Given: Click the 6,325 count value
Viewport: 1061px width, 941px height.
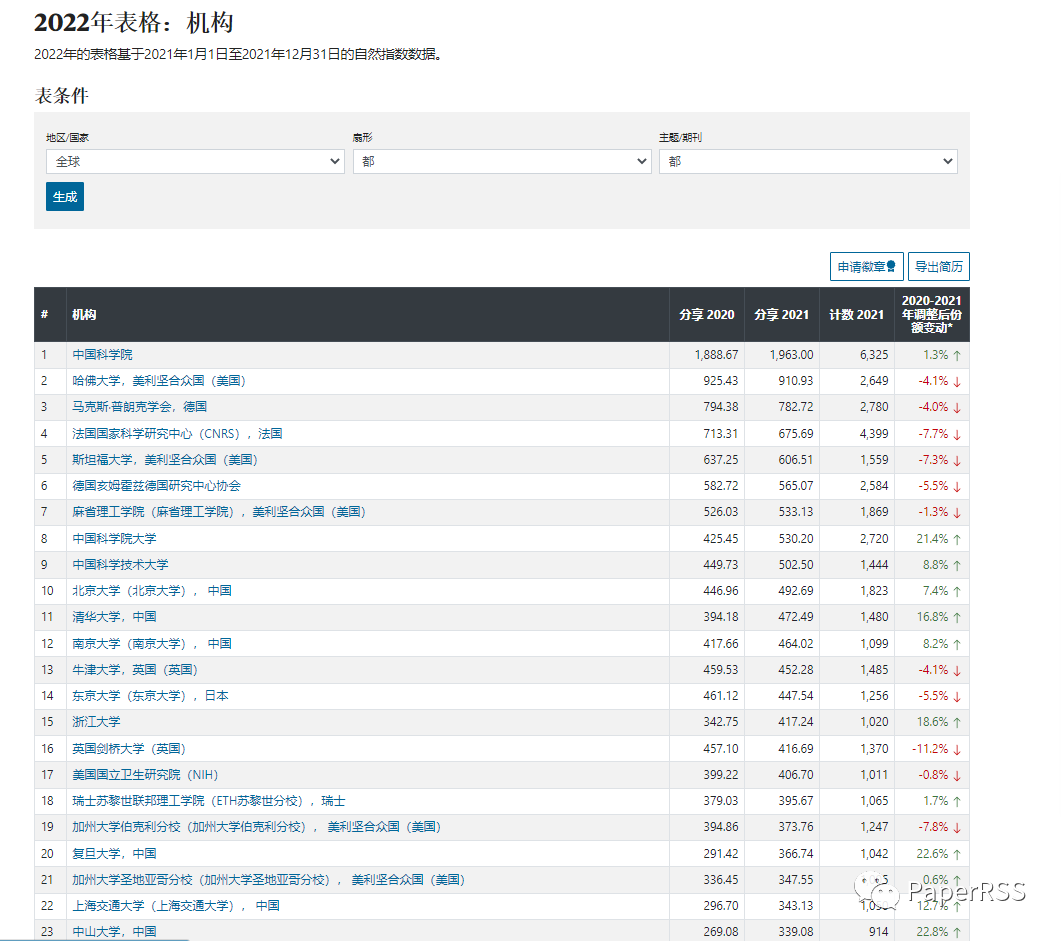Looking at the screenshot, I should [874, 354].
